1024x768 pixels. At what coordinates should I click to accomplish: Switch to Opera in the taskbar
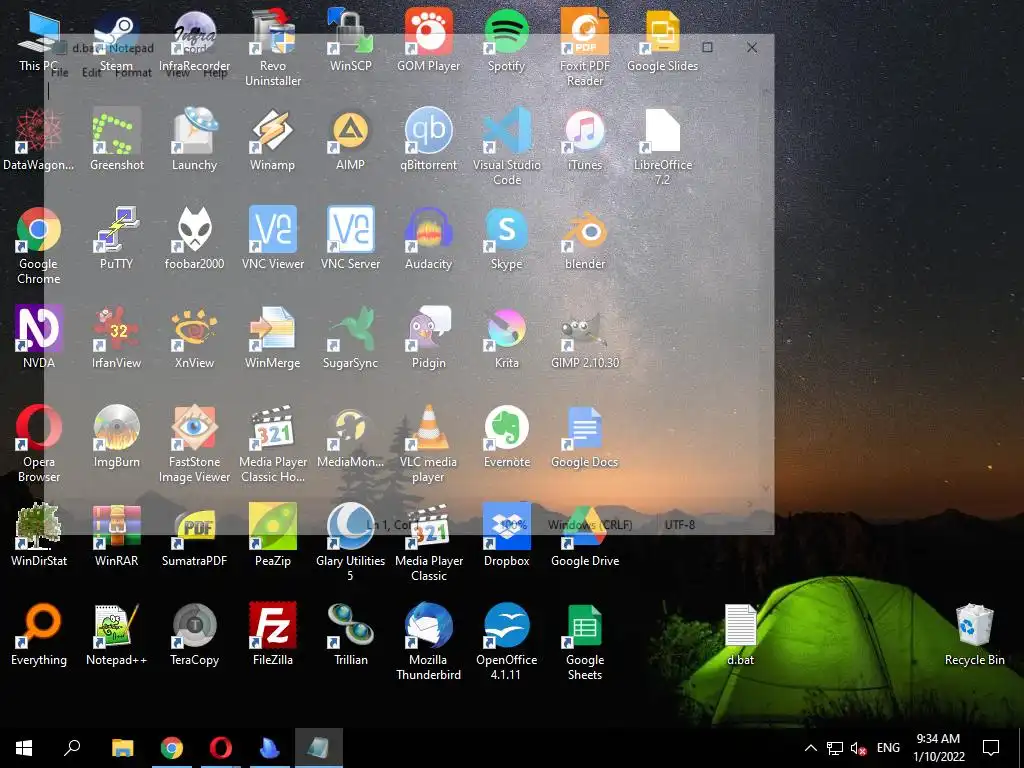point(221,748)
